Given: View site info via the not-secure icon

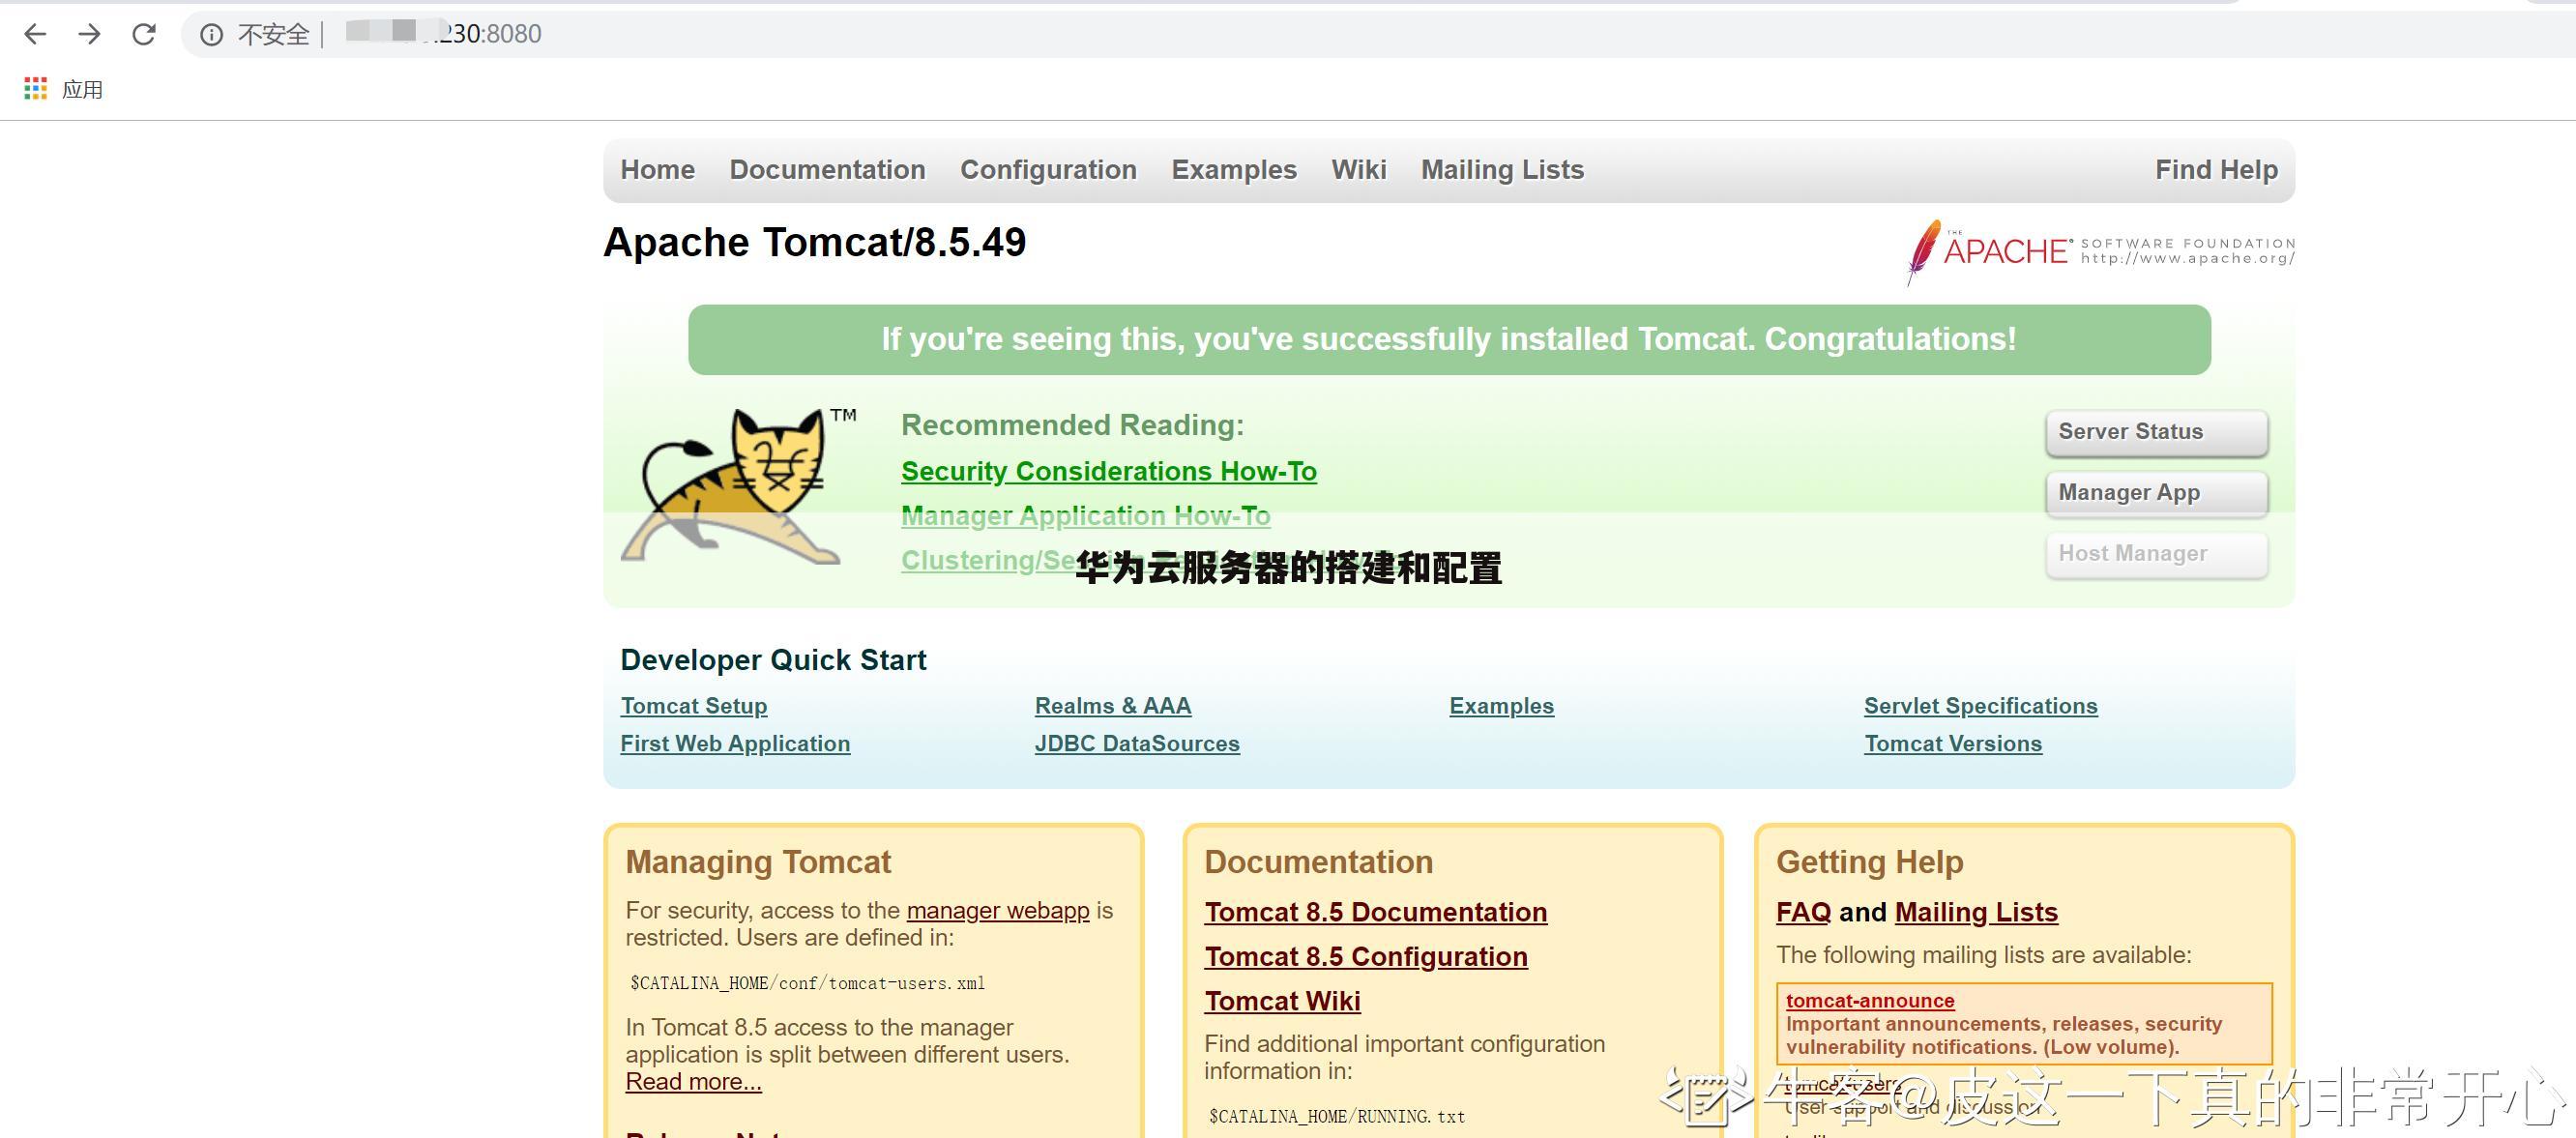Looking at the screenshot, I should 211,35.
